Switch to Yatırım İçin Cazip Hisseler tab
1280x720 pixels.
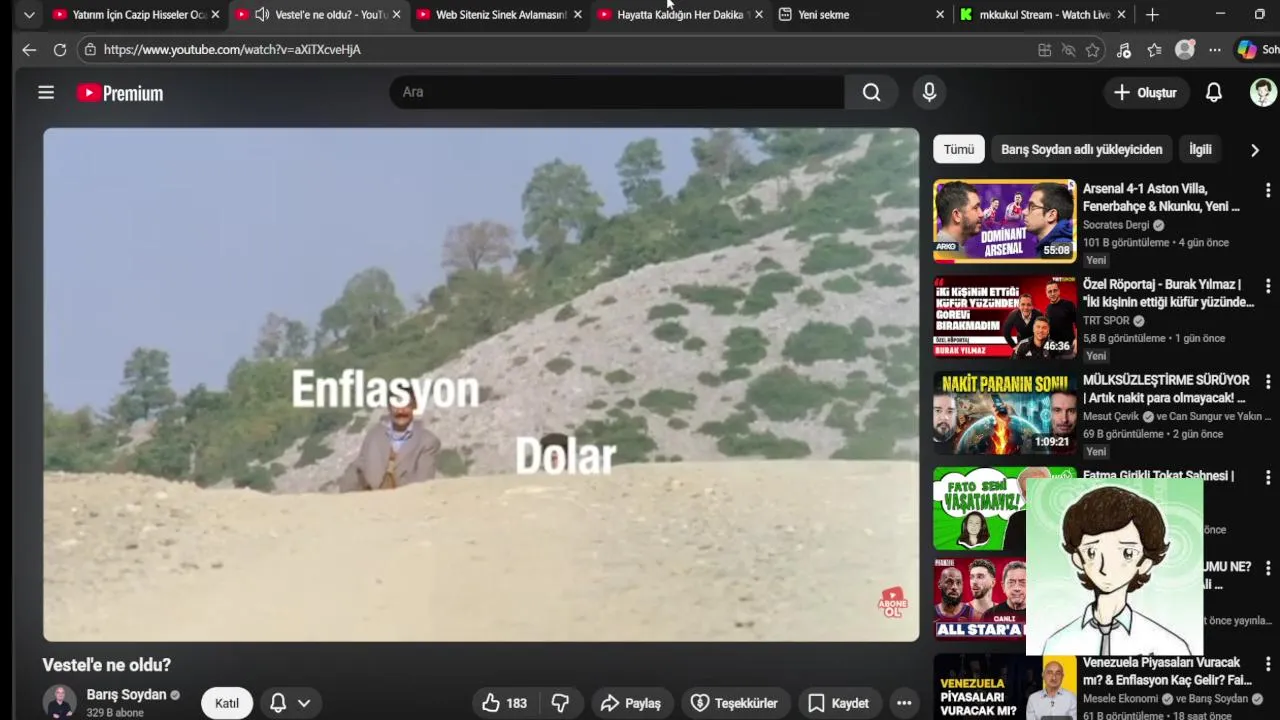pos(138,15)
